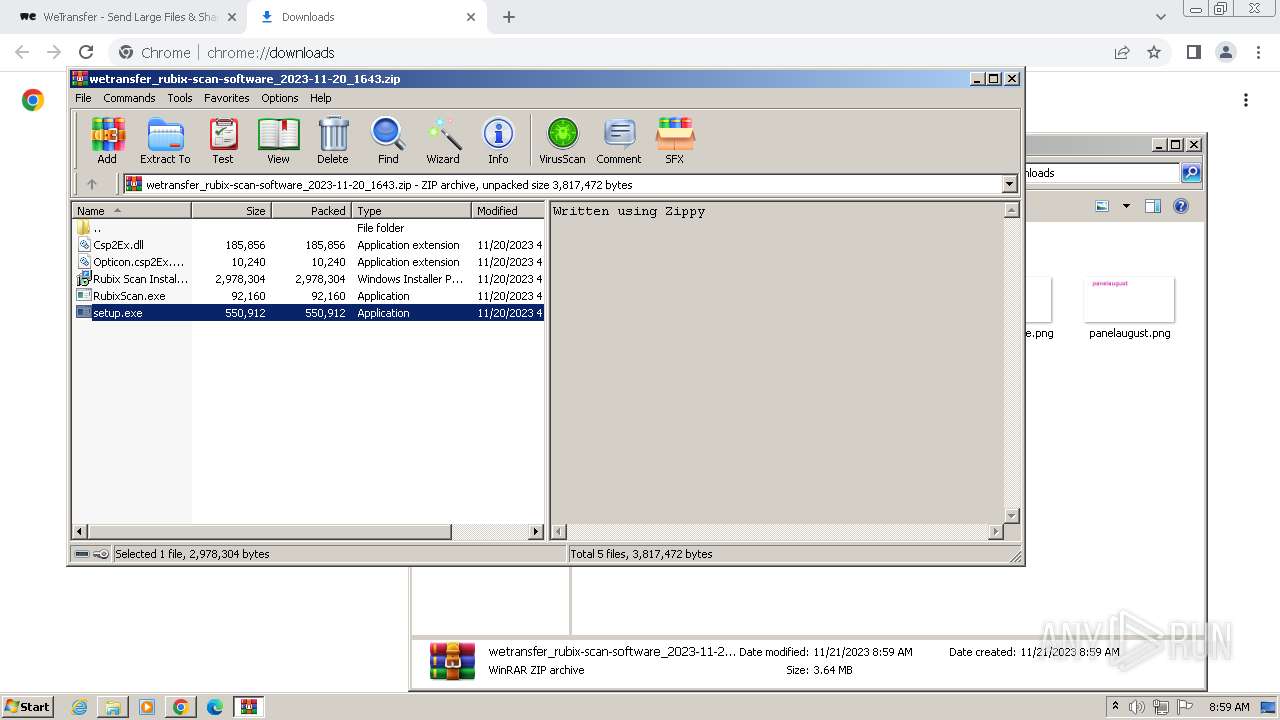Open the Commands menu
The image size is (1280, 720).
coord(129,98)
